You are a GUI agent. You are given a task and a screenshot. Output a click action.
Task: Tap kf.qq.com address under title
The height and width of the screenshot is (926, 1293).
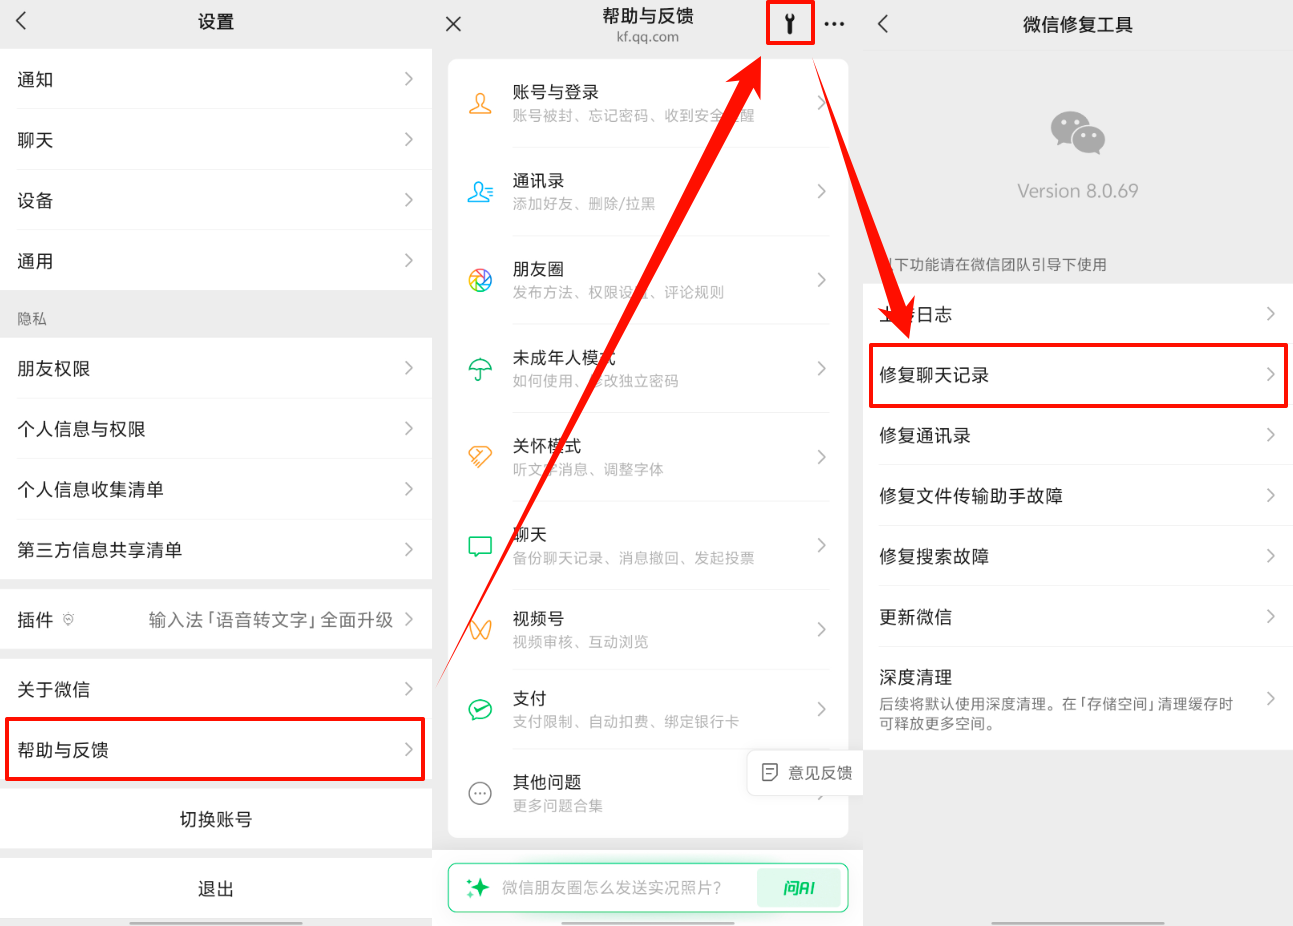pyautogui.click(x=647, y=37)
